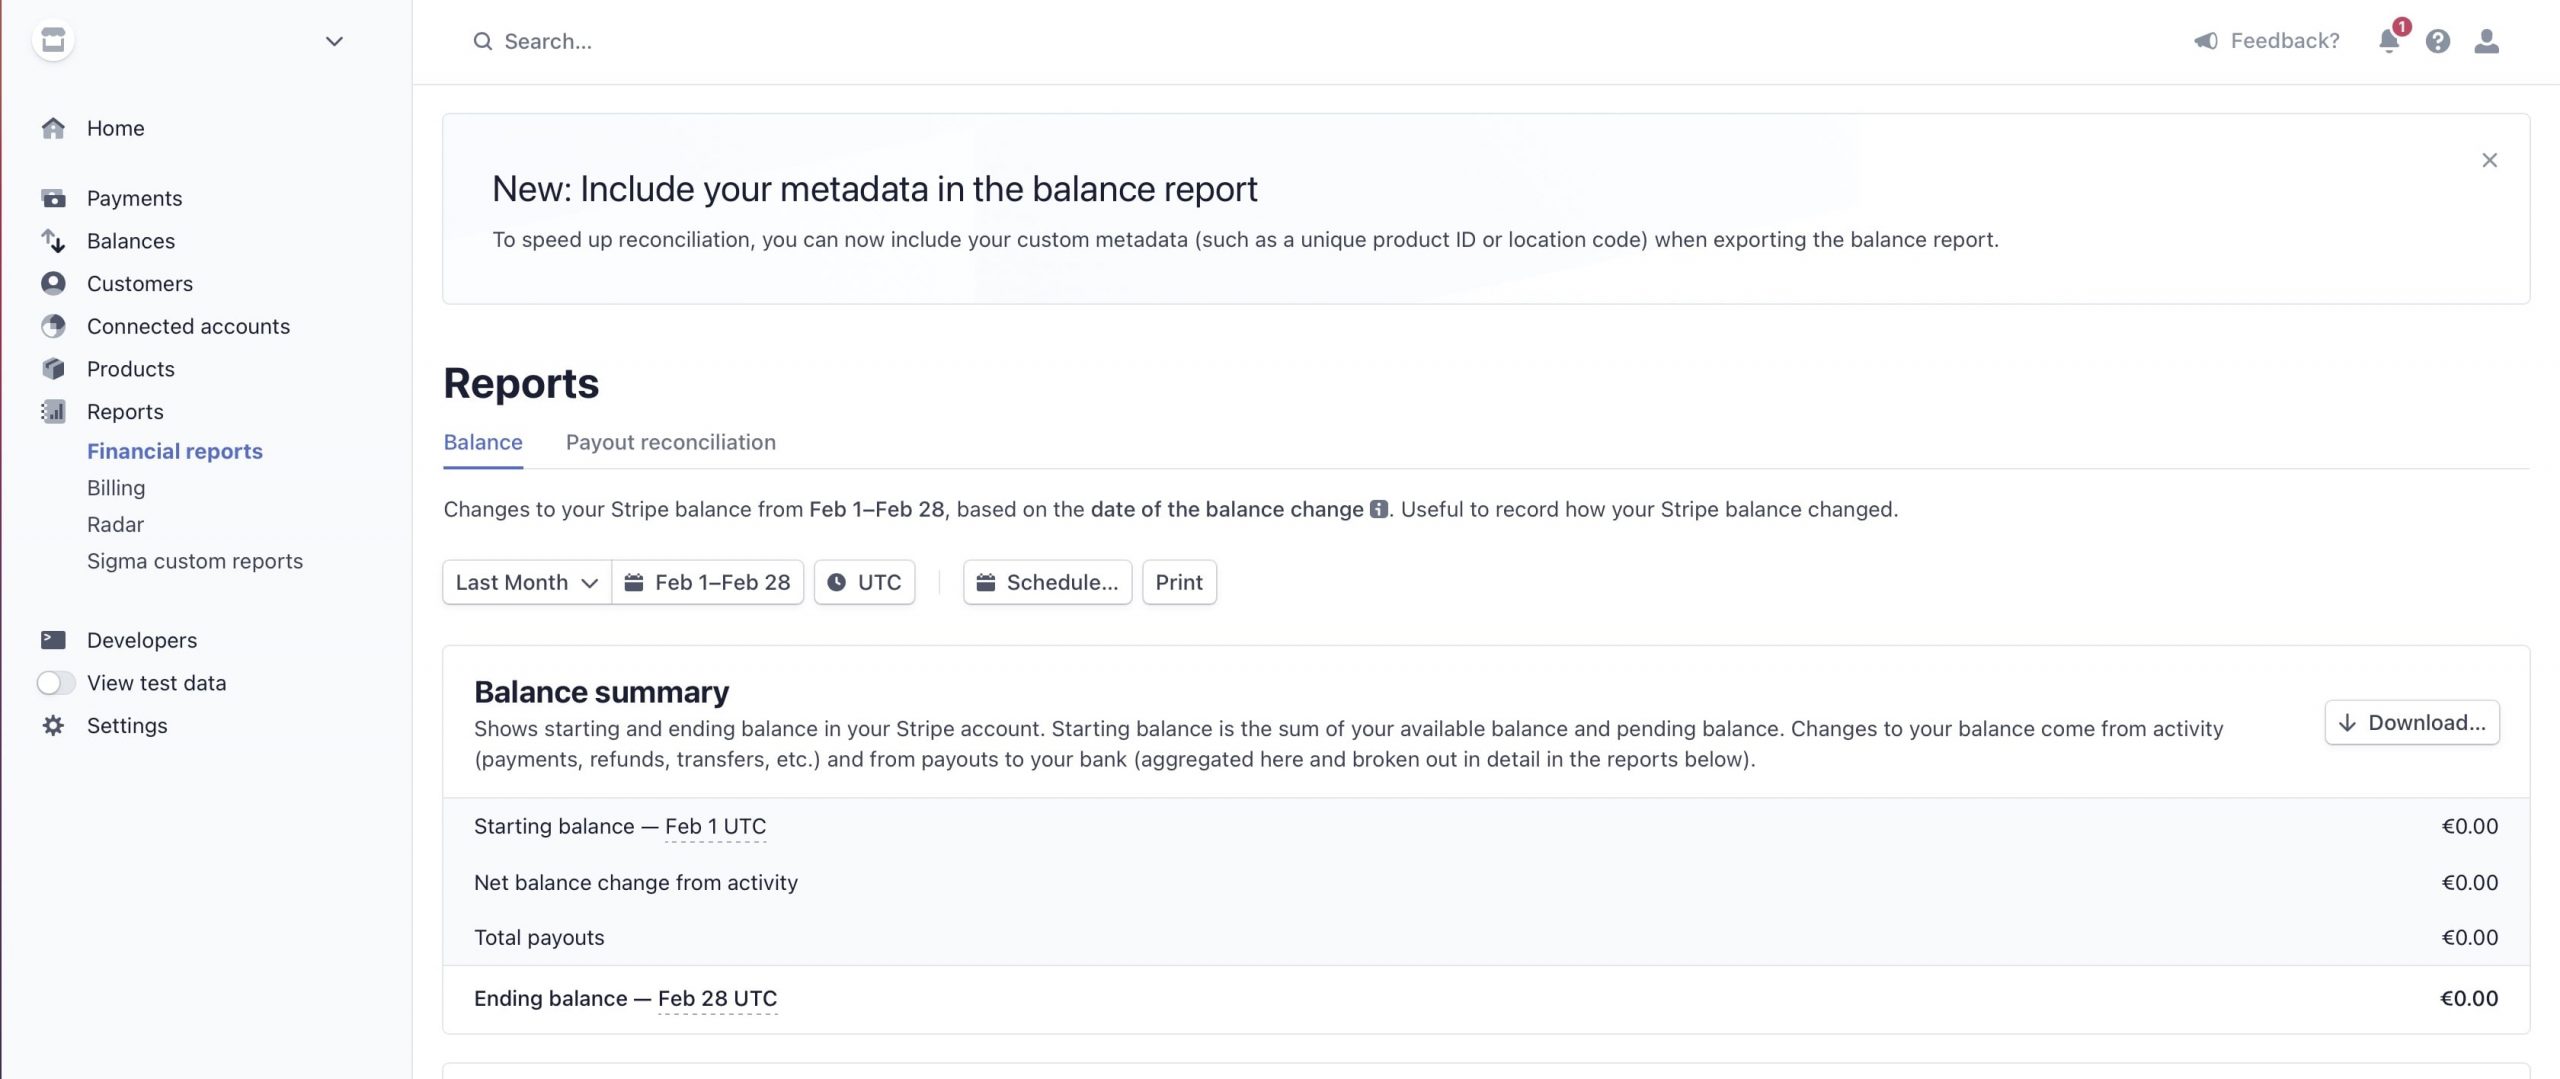The height and width of the screenshot is (1079, 2560).
Task: Toggle the View test data switch
Action: (x=56, y=683)
